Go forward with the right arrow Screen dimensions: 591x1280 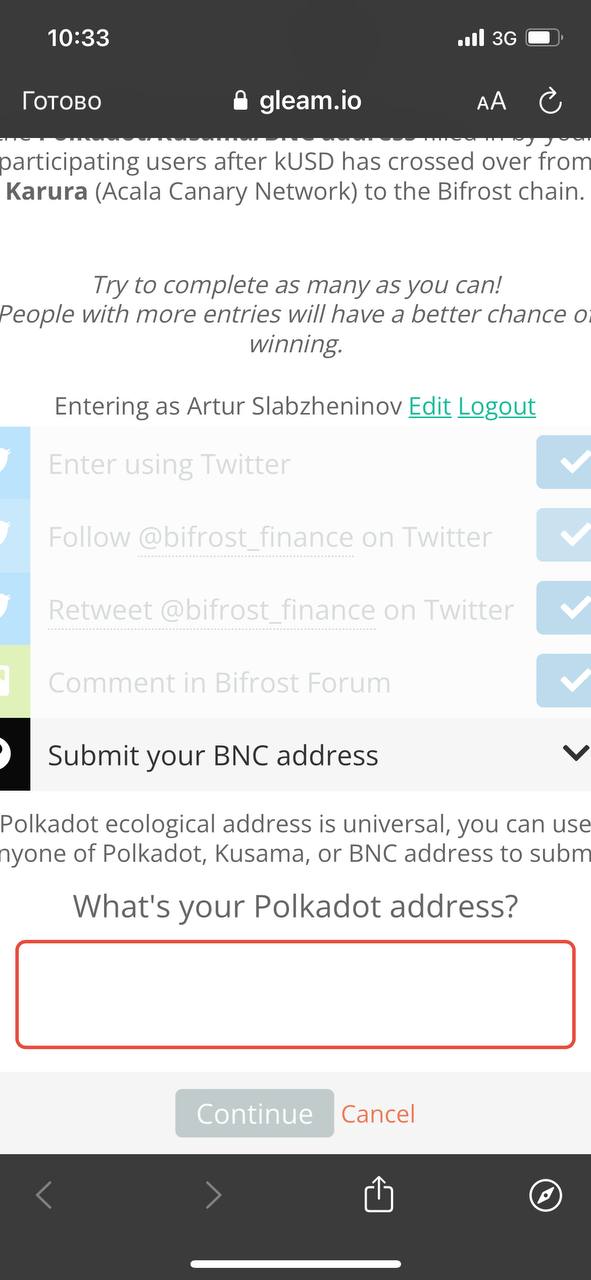(x=213, y=1194)
